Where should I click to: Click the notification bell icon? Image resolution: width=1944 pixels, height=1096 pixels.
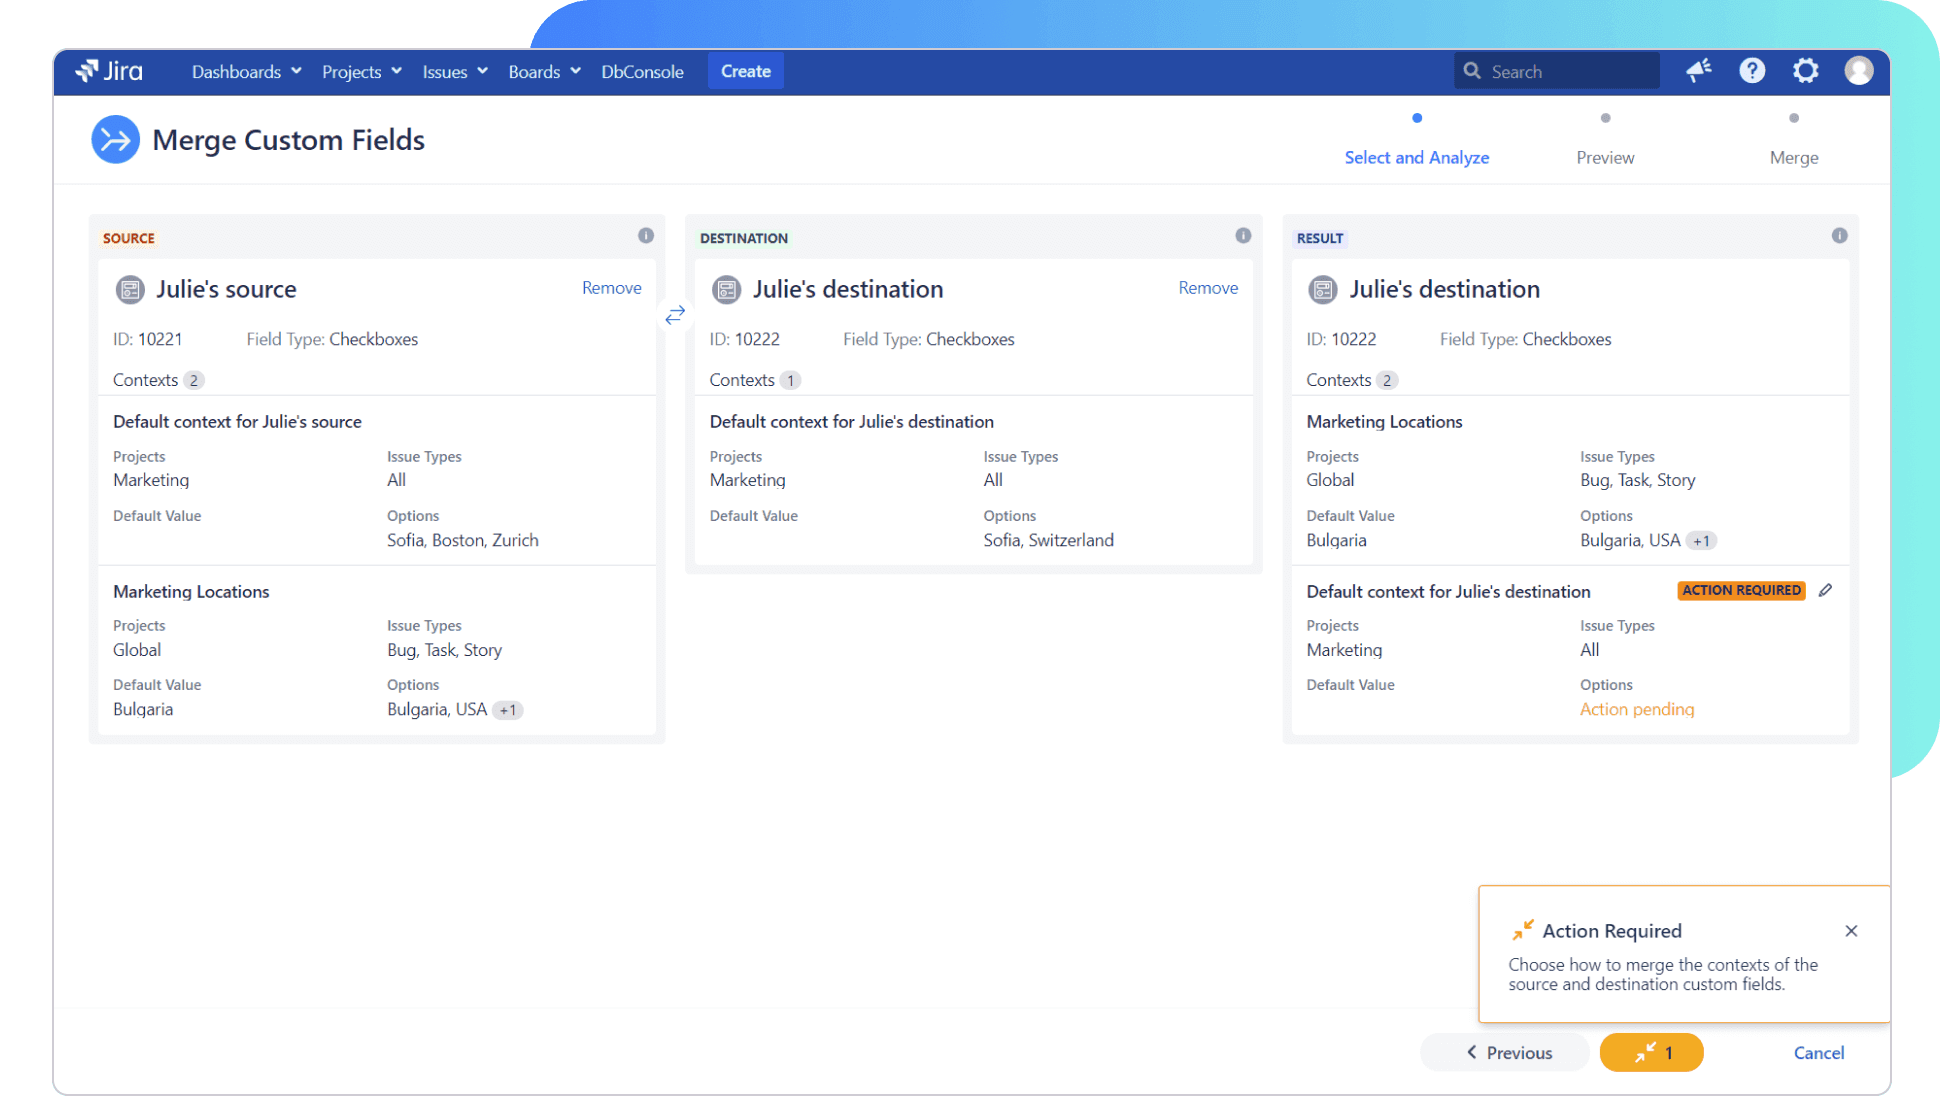click(x=1700, y=71)
